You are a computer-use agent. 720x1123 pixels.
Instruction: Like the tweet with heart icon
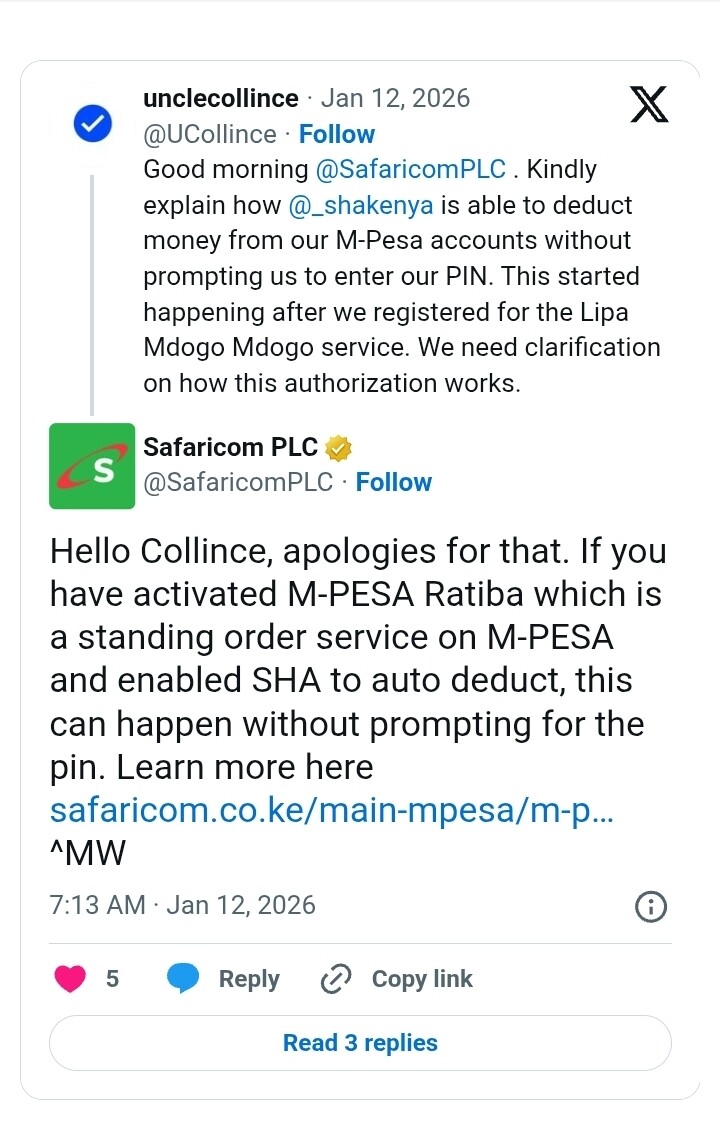pos(70,979)
